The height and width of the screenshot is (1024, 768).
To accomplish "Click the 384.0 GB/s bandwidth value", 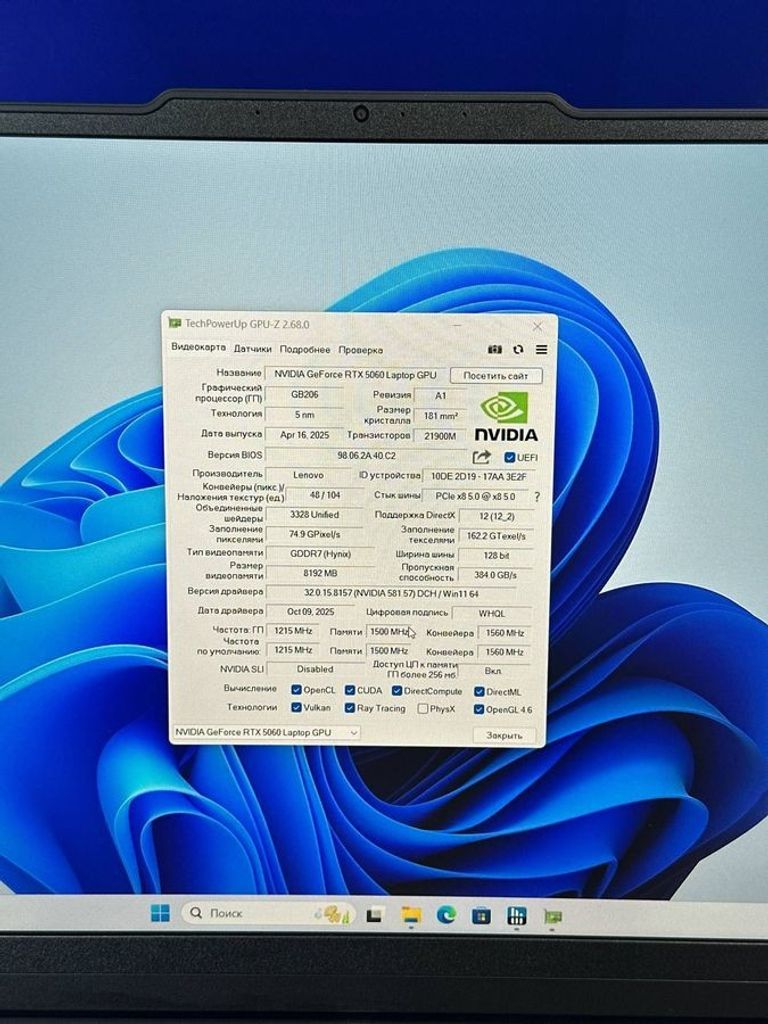I will 495,575.
